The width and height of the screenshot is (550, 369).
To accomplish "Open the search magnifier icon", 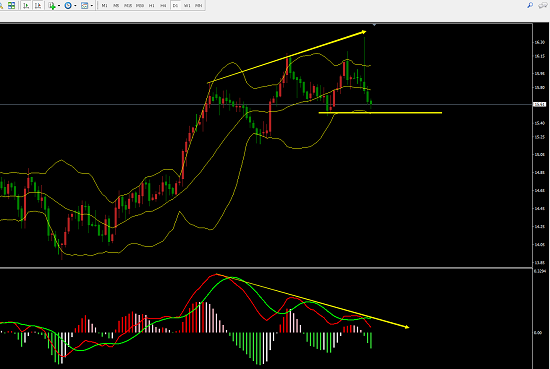I will 530,5.
